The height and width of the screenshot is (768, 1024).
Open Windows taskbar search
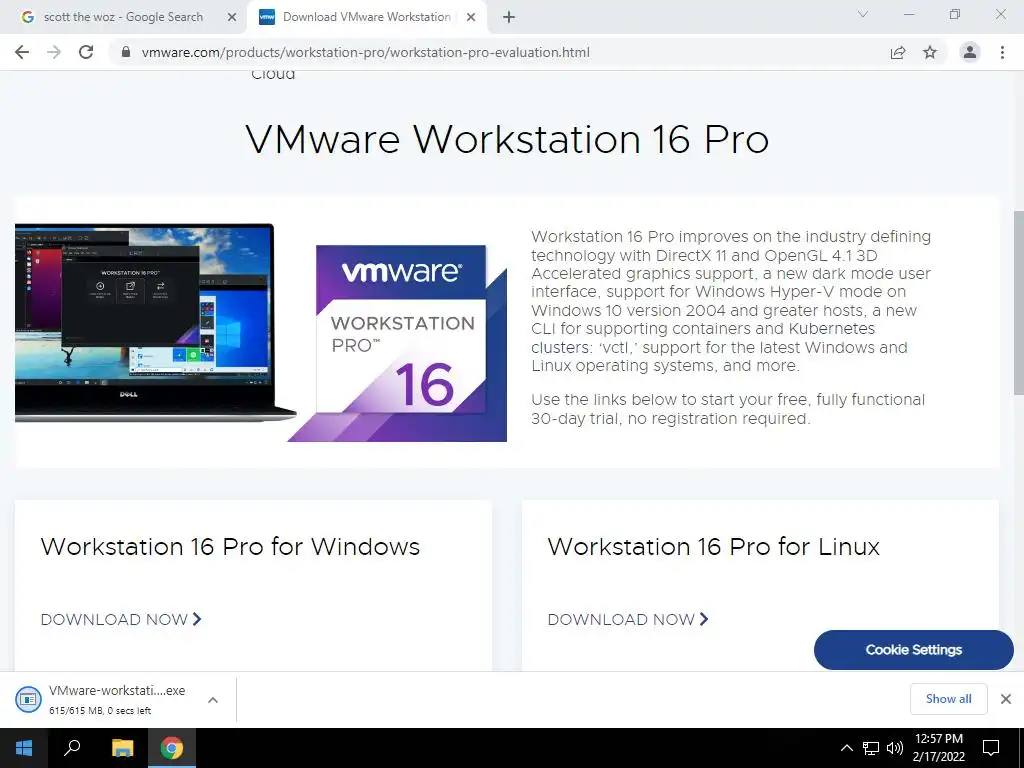coord(72,748)
